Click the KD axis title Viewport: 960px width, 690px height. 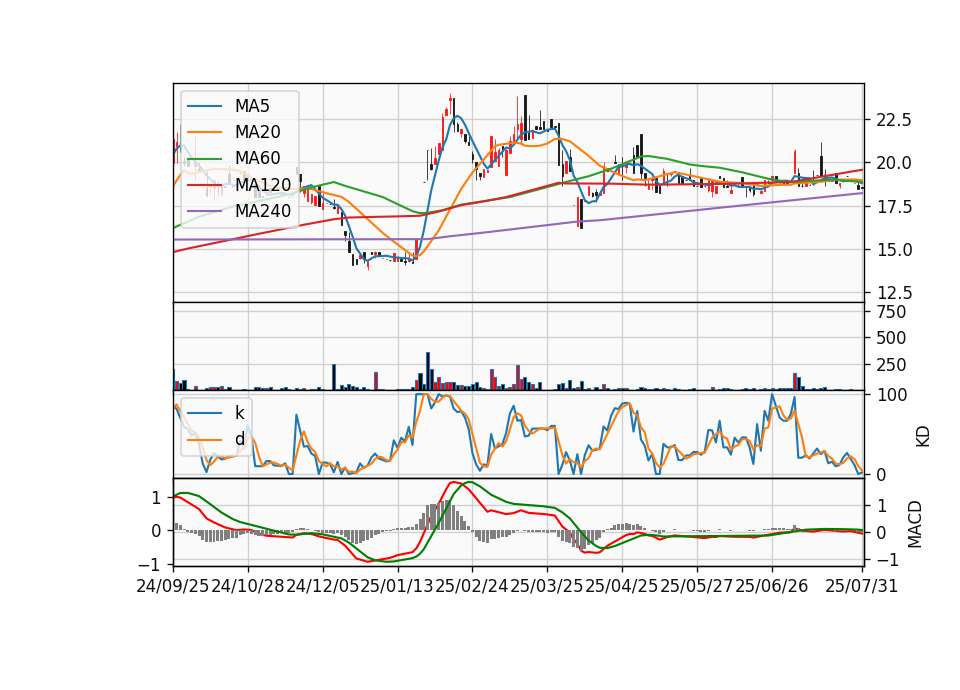[x=922, y=436]
